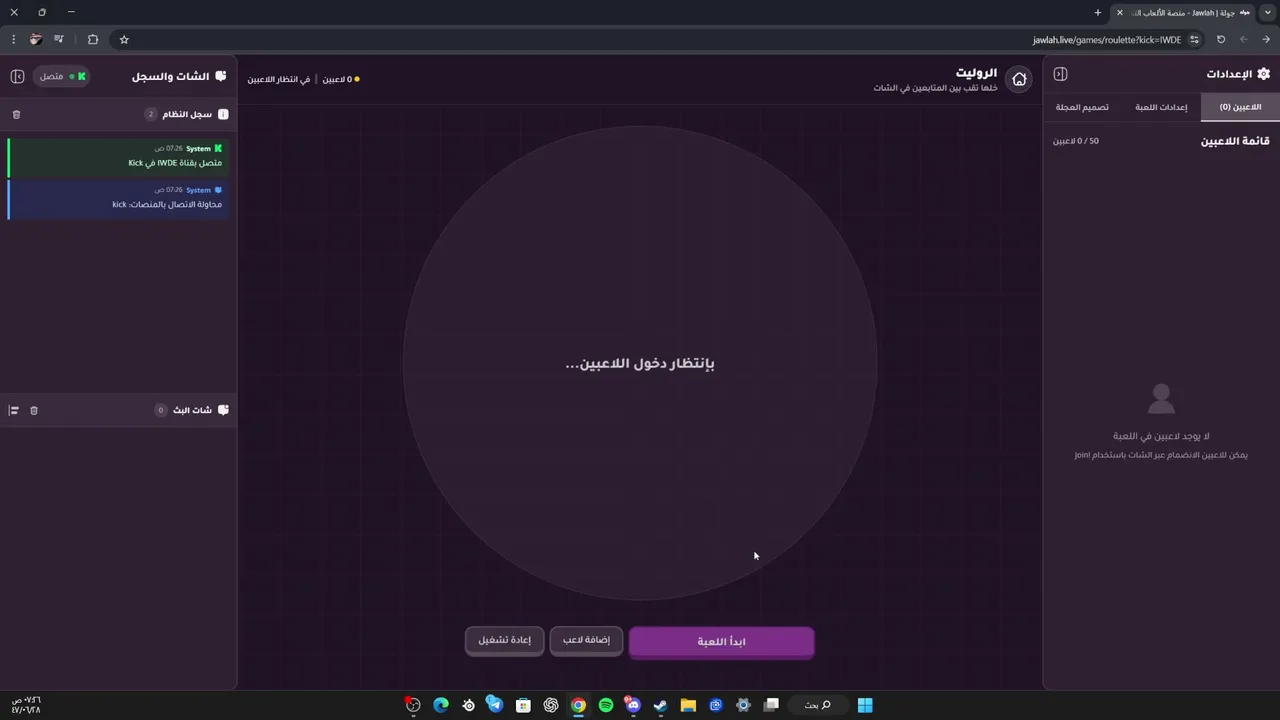Image resolution: width=1280 pixels, height=720 pixels.
Task: Open the Windows Start menu
Action: [x=865, y=705]
